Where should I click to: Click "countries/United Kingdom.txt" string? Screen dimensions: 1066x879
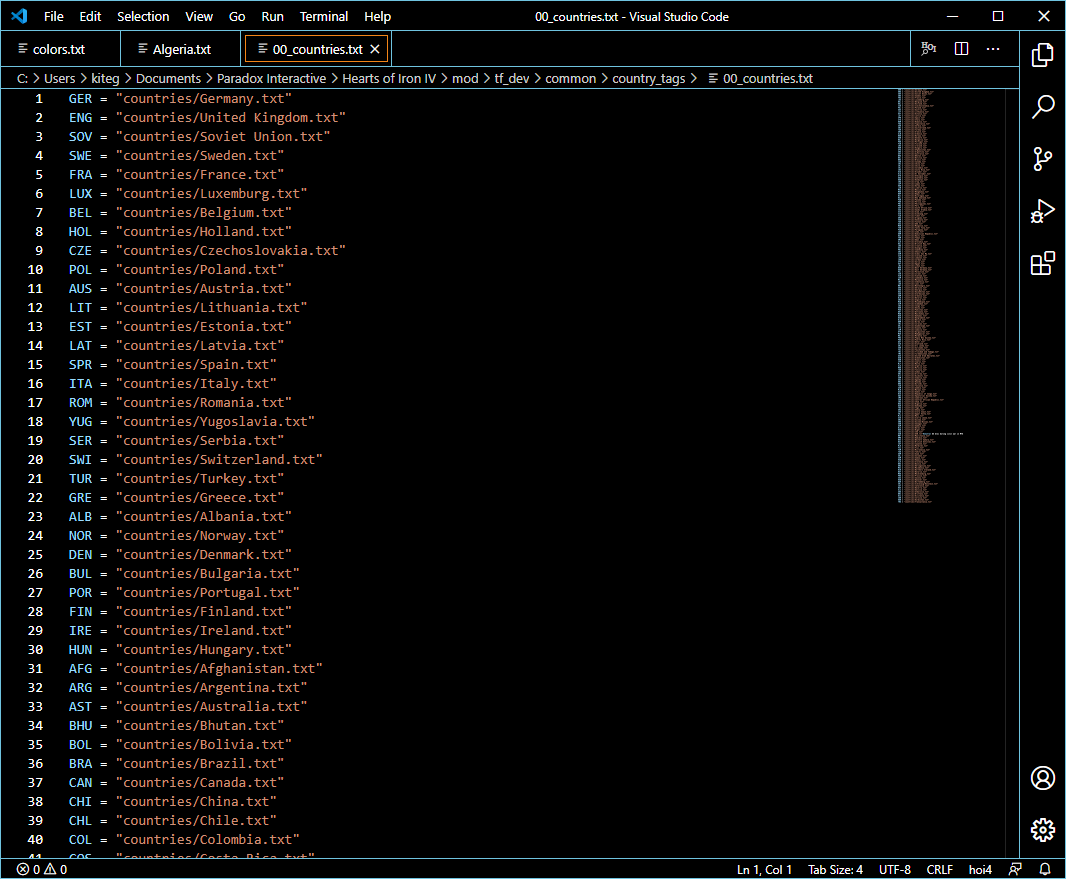pos(230,118)
